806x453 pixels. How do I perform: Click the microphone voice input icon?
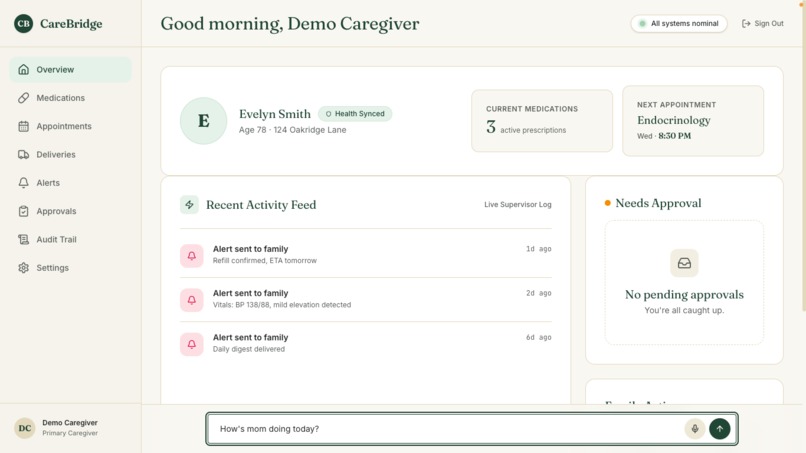coord(694,429)
